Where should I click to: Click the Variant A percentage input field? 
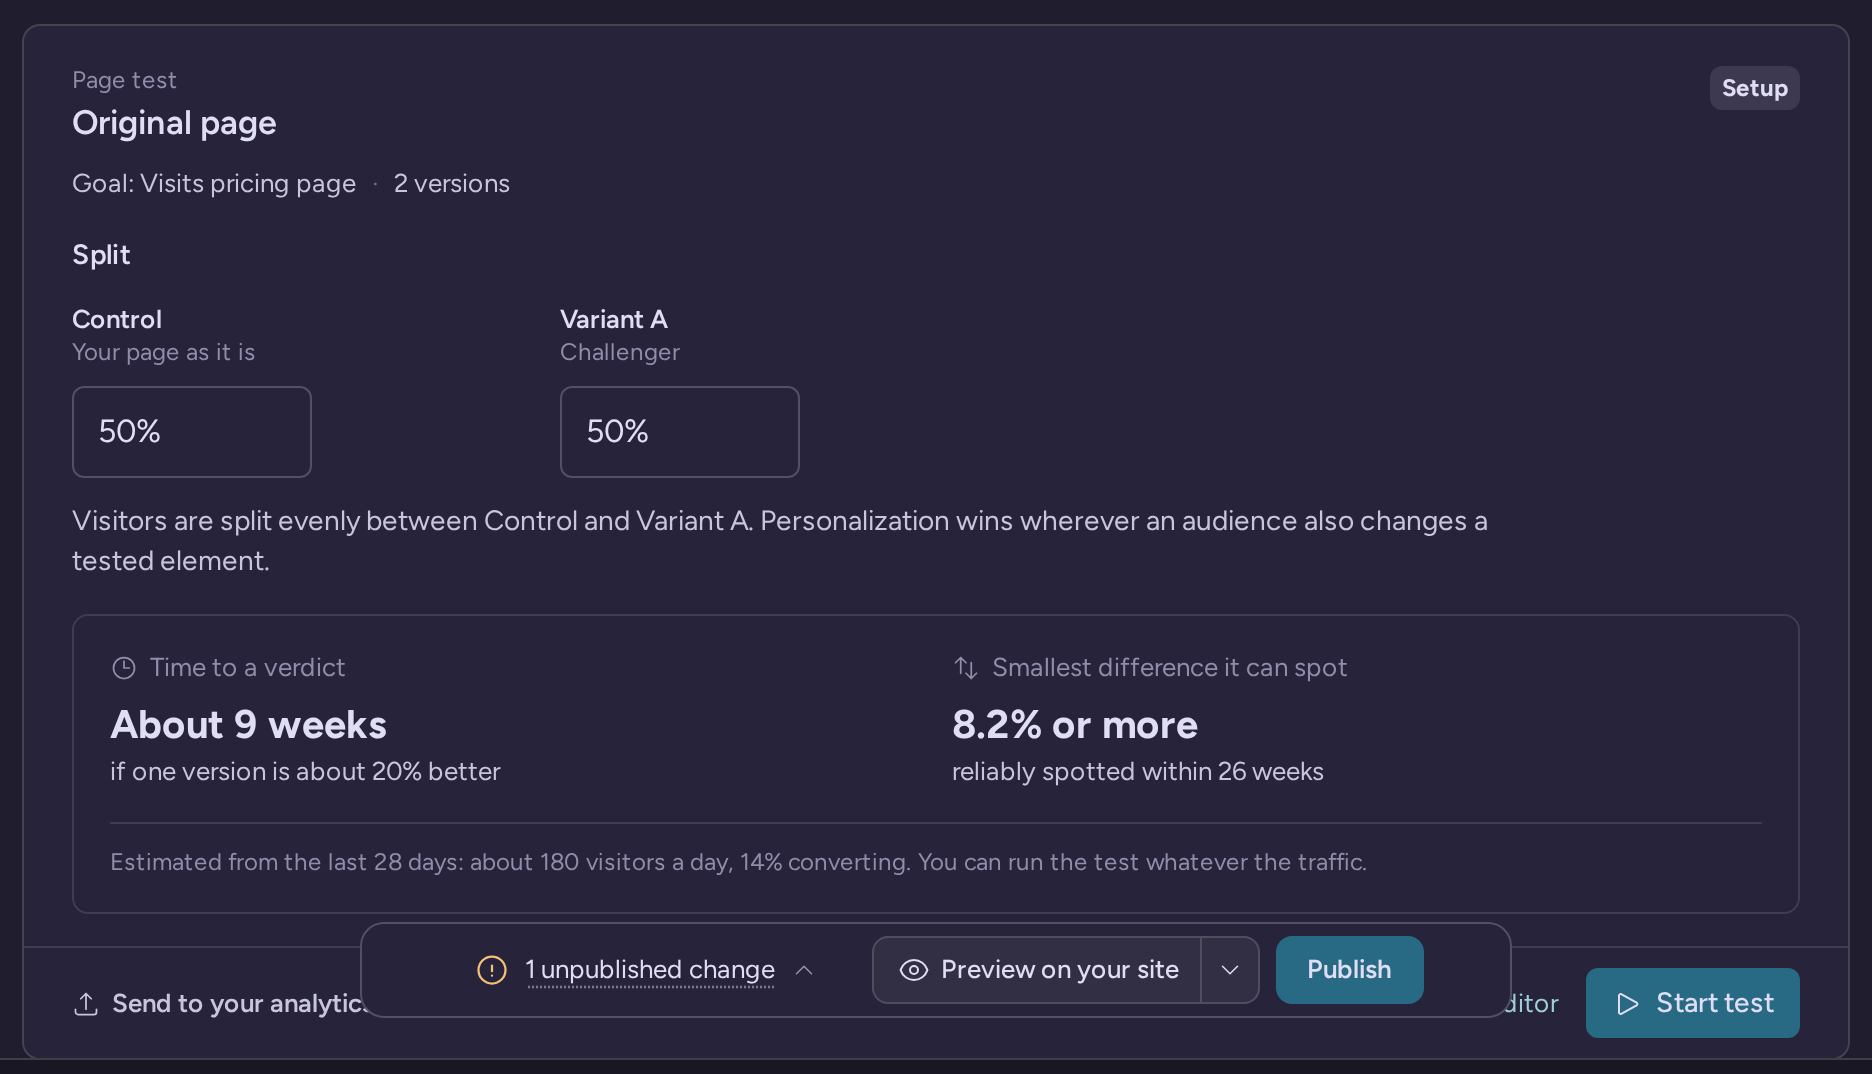680,432
